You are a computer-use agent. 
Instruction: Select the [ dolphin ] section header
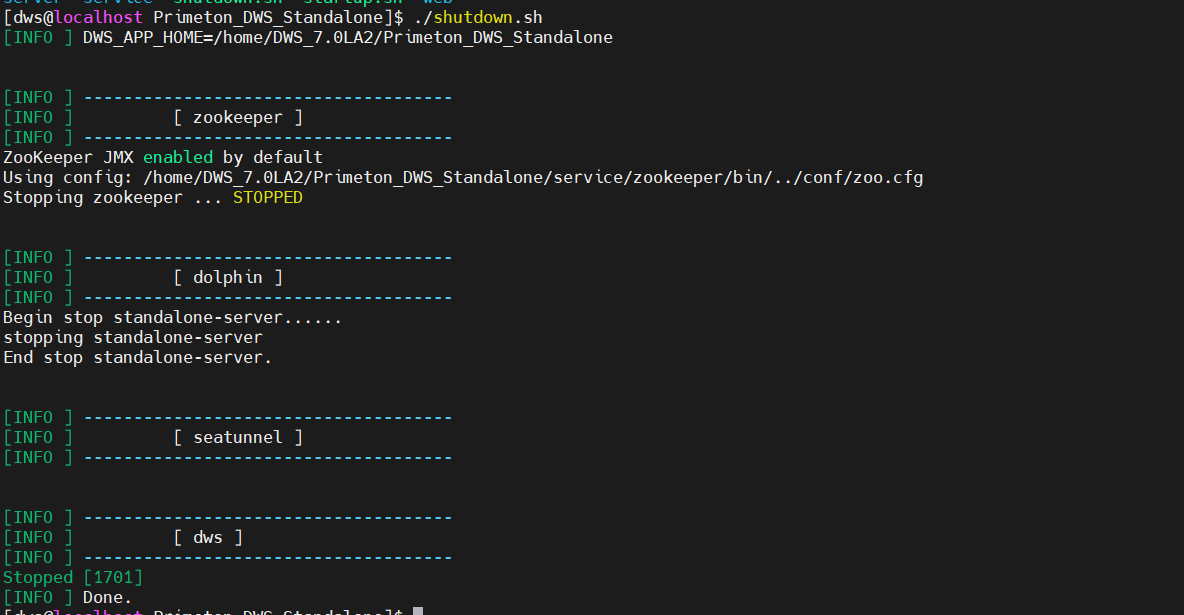(x=228, y=278)
